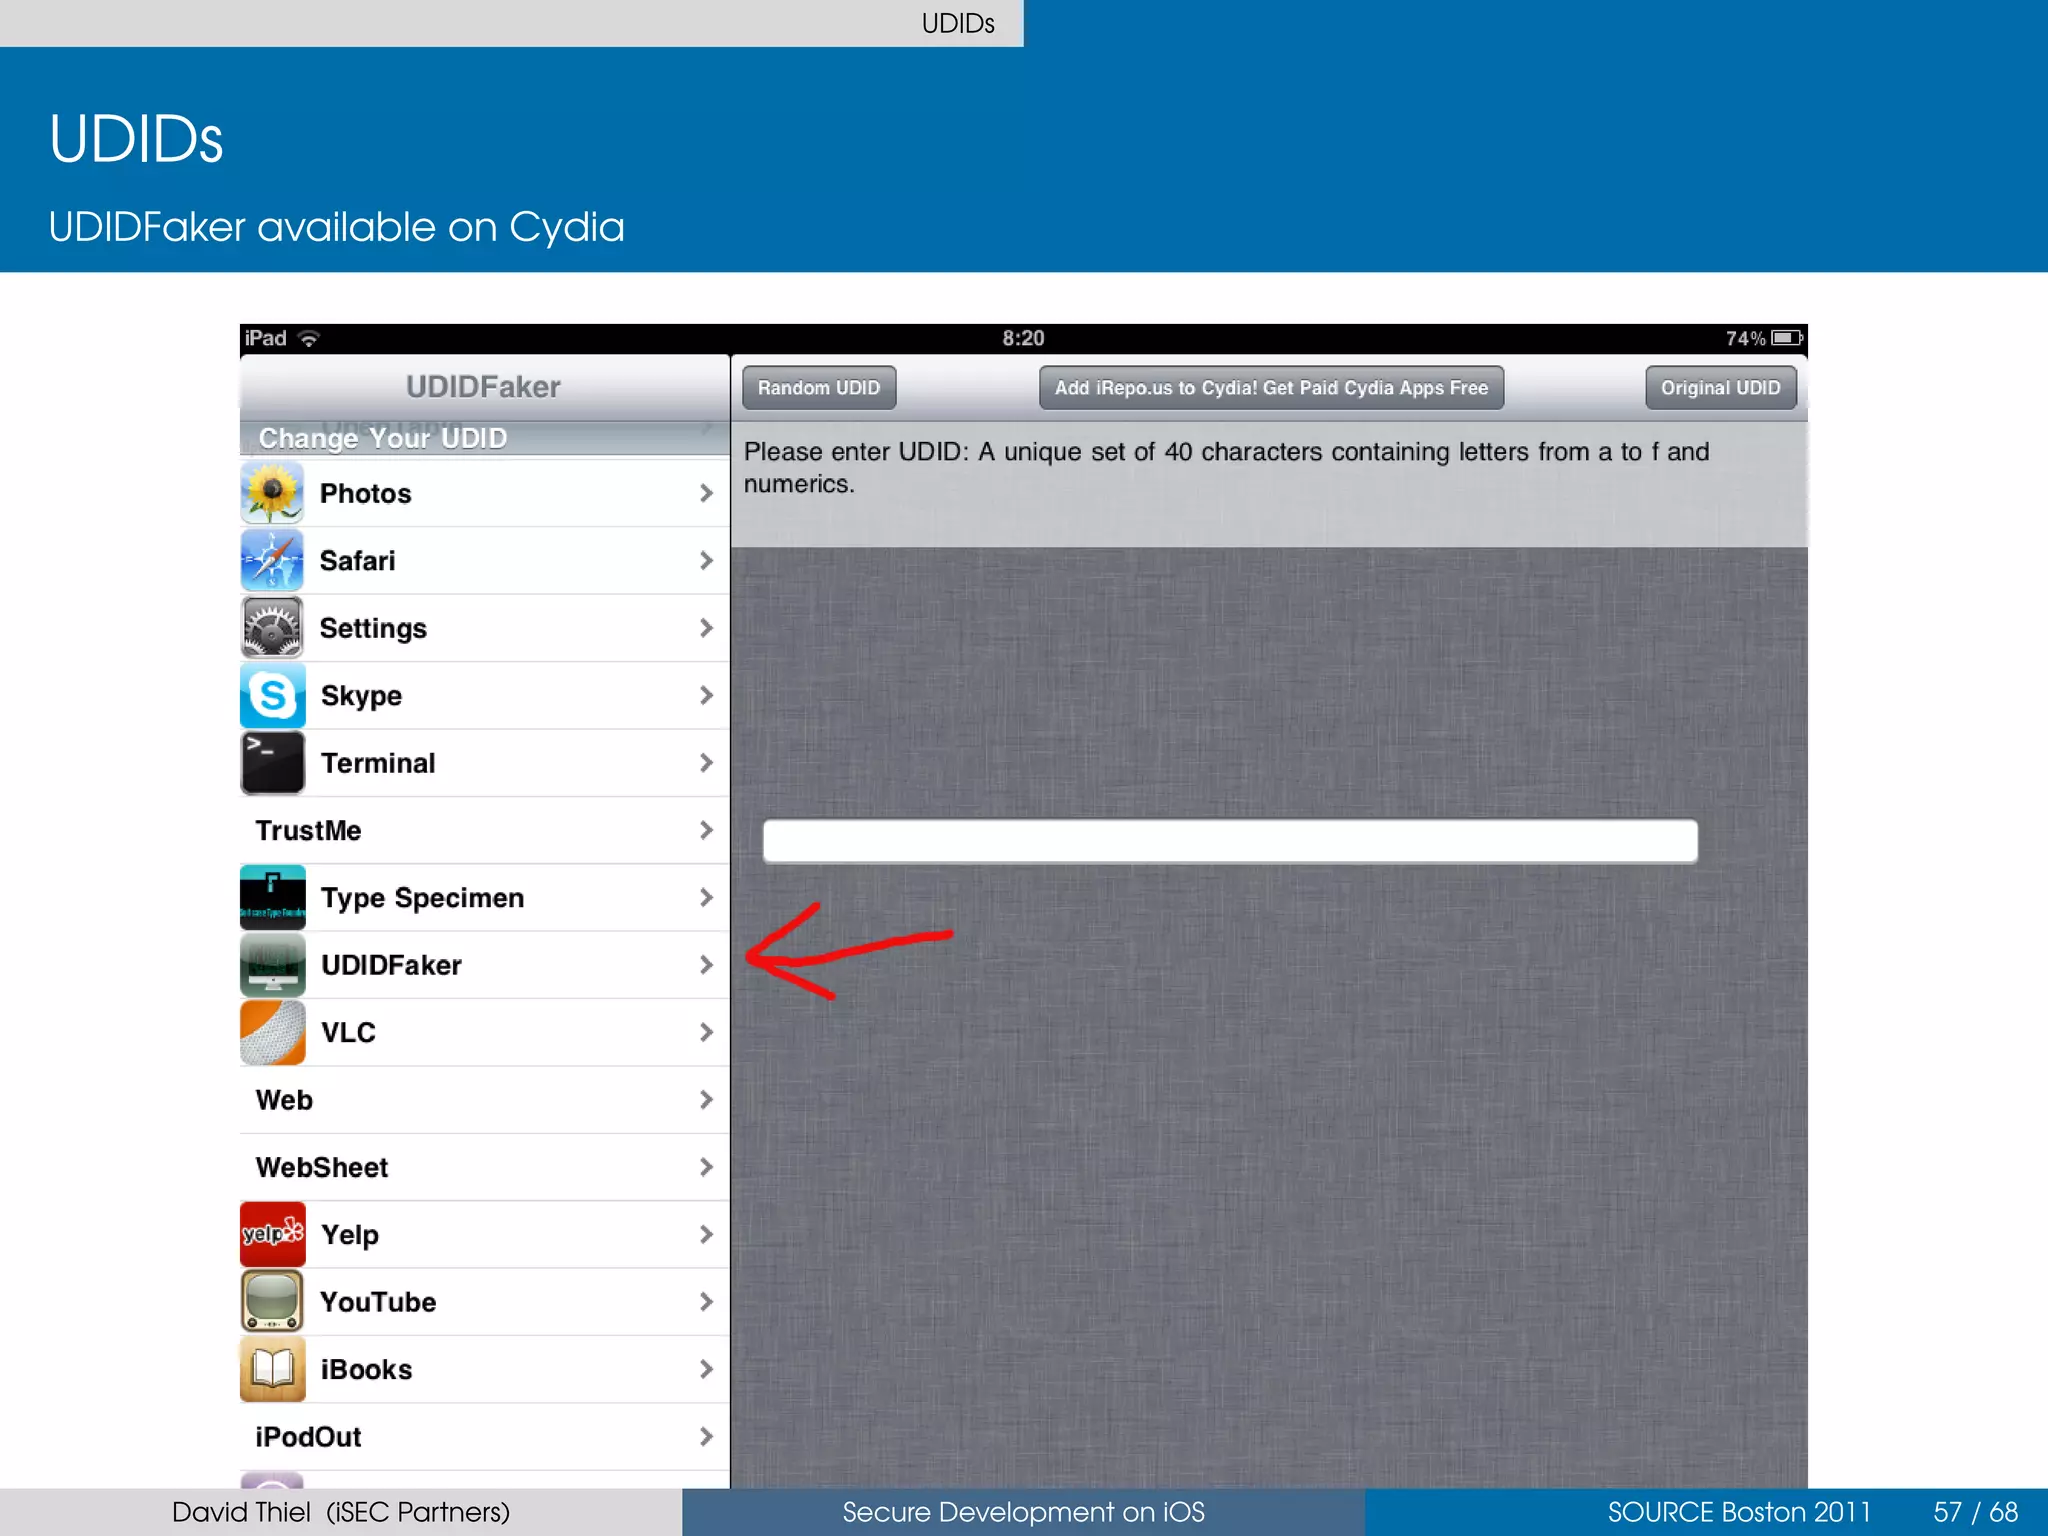This screenshot has height=1536, width=2048.
Task: Expand the TrustMe row chevron
Action: [x=706, y=830]
